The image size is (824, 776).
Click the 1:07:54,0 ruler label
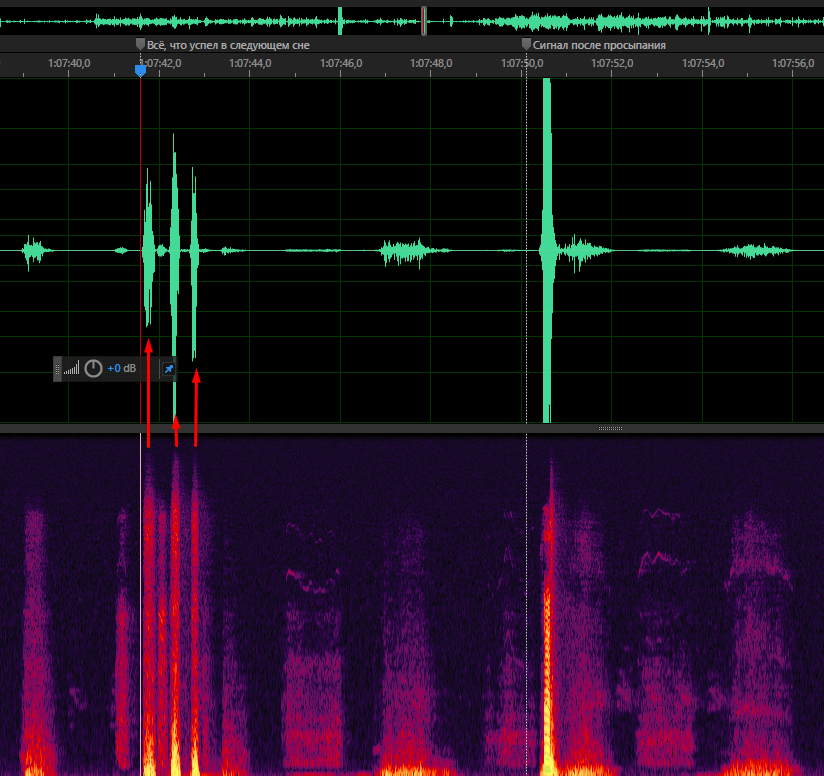pyautogui.click(x=703, y=64)
